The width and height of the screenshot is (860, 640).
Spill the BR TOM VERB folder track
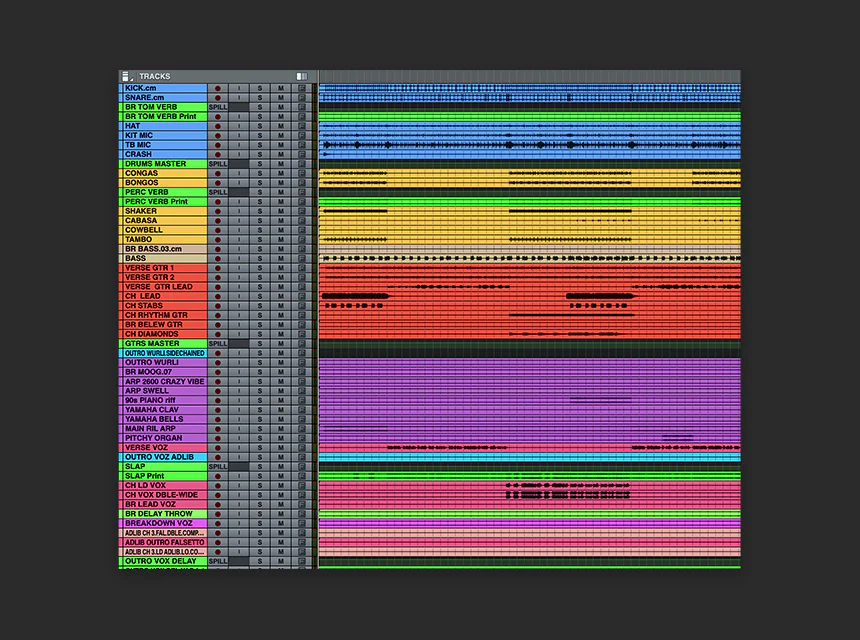[x=218, y=107]
